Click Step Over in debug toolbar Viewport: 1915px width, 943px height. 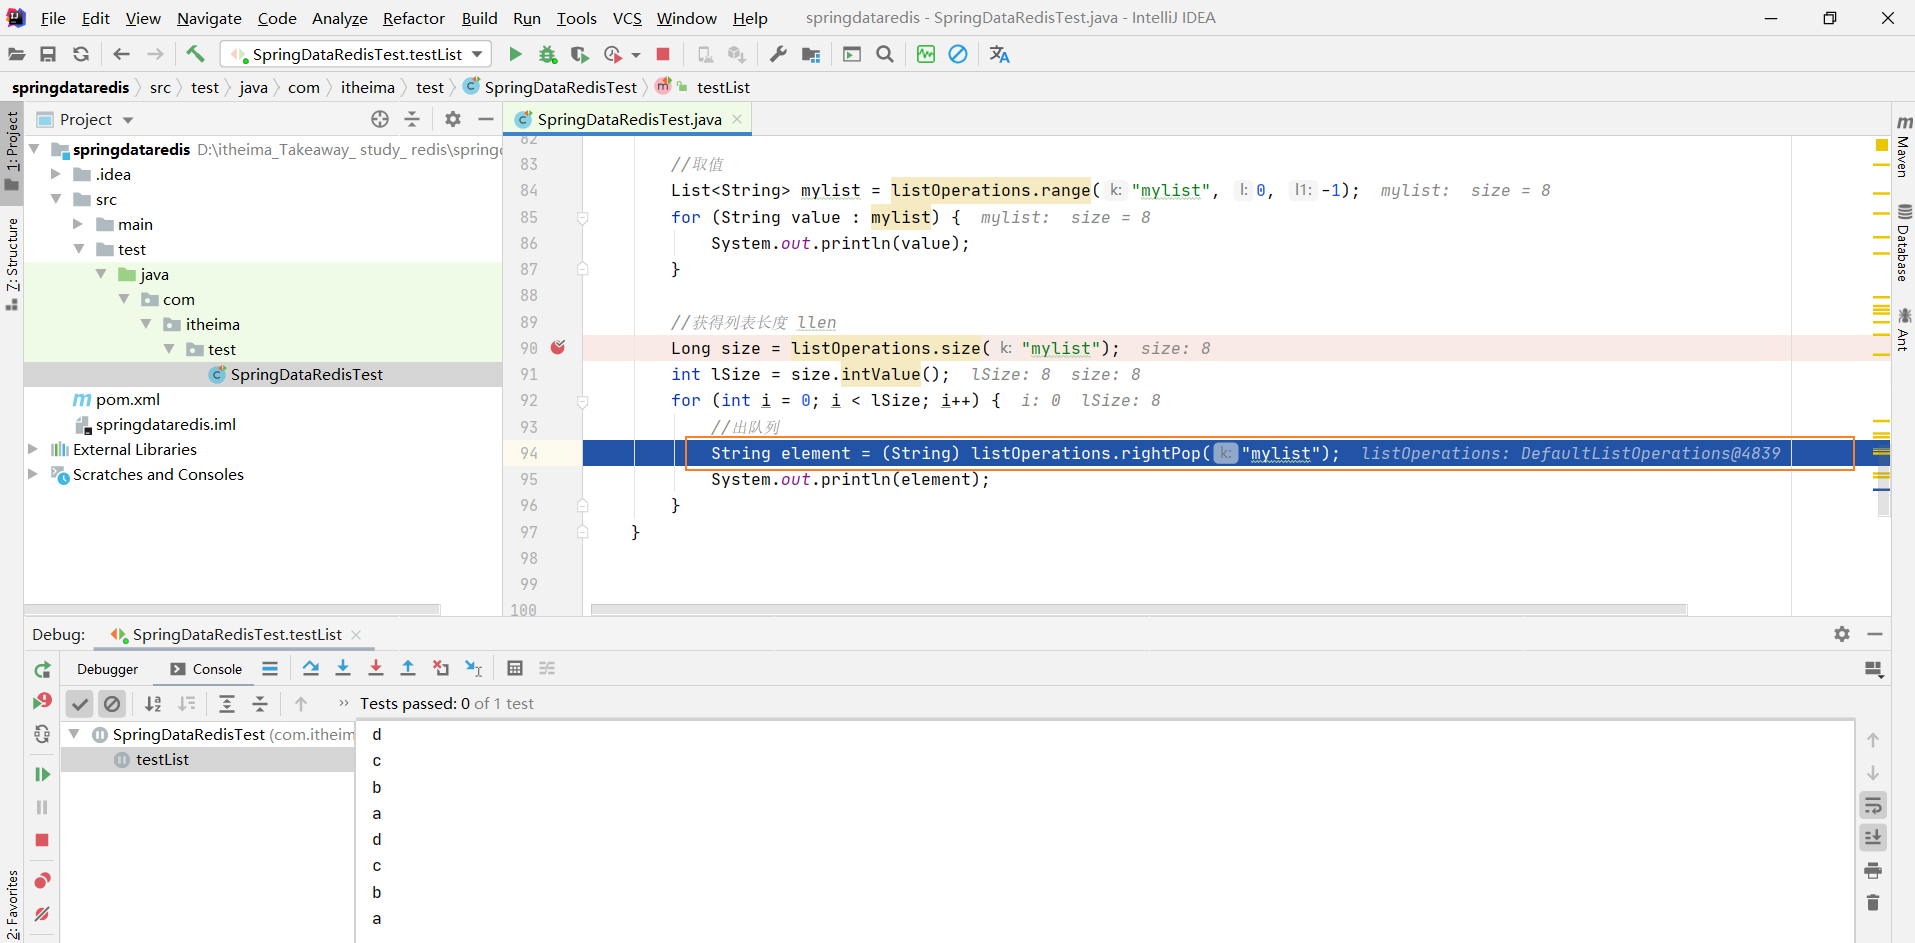pos(311,668)
